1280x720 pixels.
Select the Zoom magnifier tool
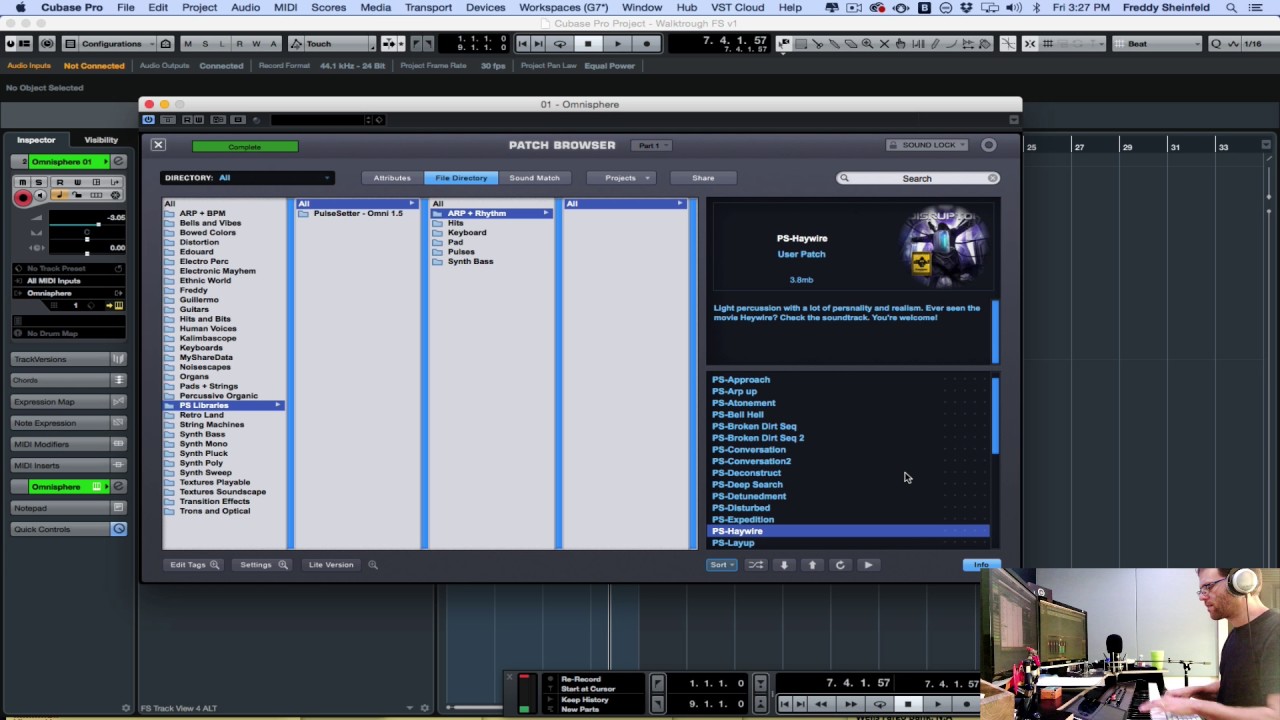[867, 44]
